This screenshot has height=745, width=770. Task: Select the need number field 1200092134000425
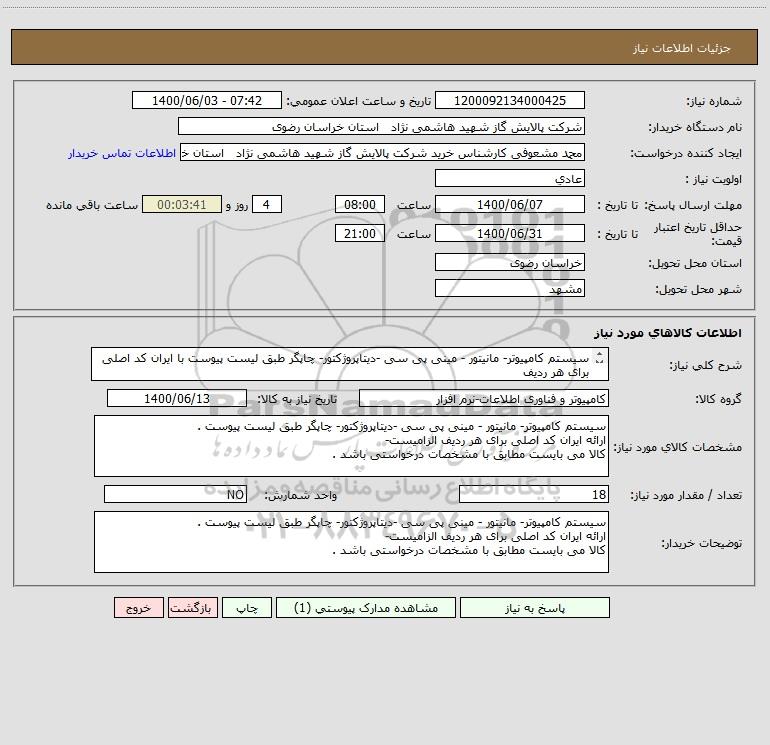point(510,100)
